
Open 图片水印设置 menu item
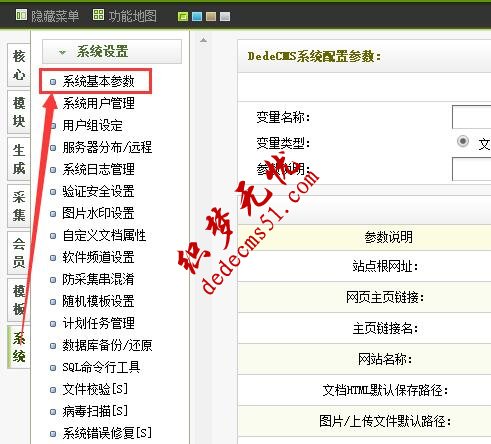(98, 213)
